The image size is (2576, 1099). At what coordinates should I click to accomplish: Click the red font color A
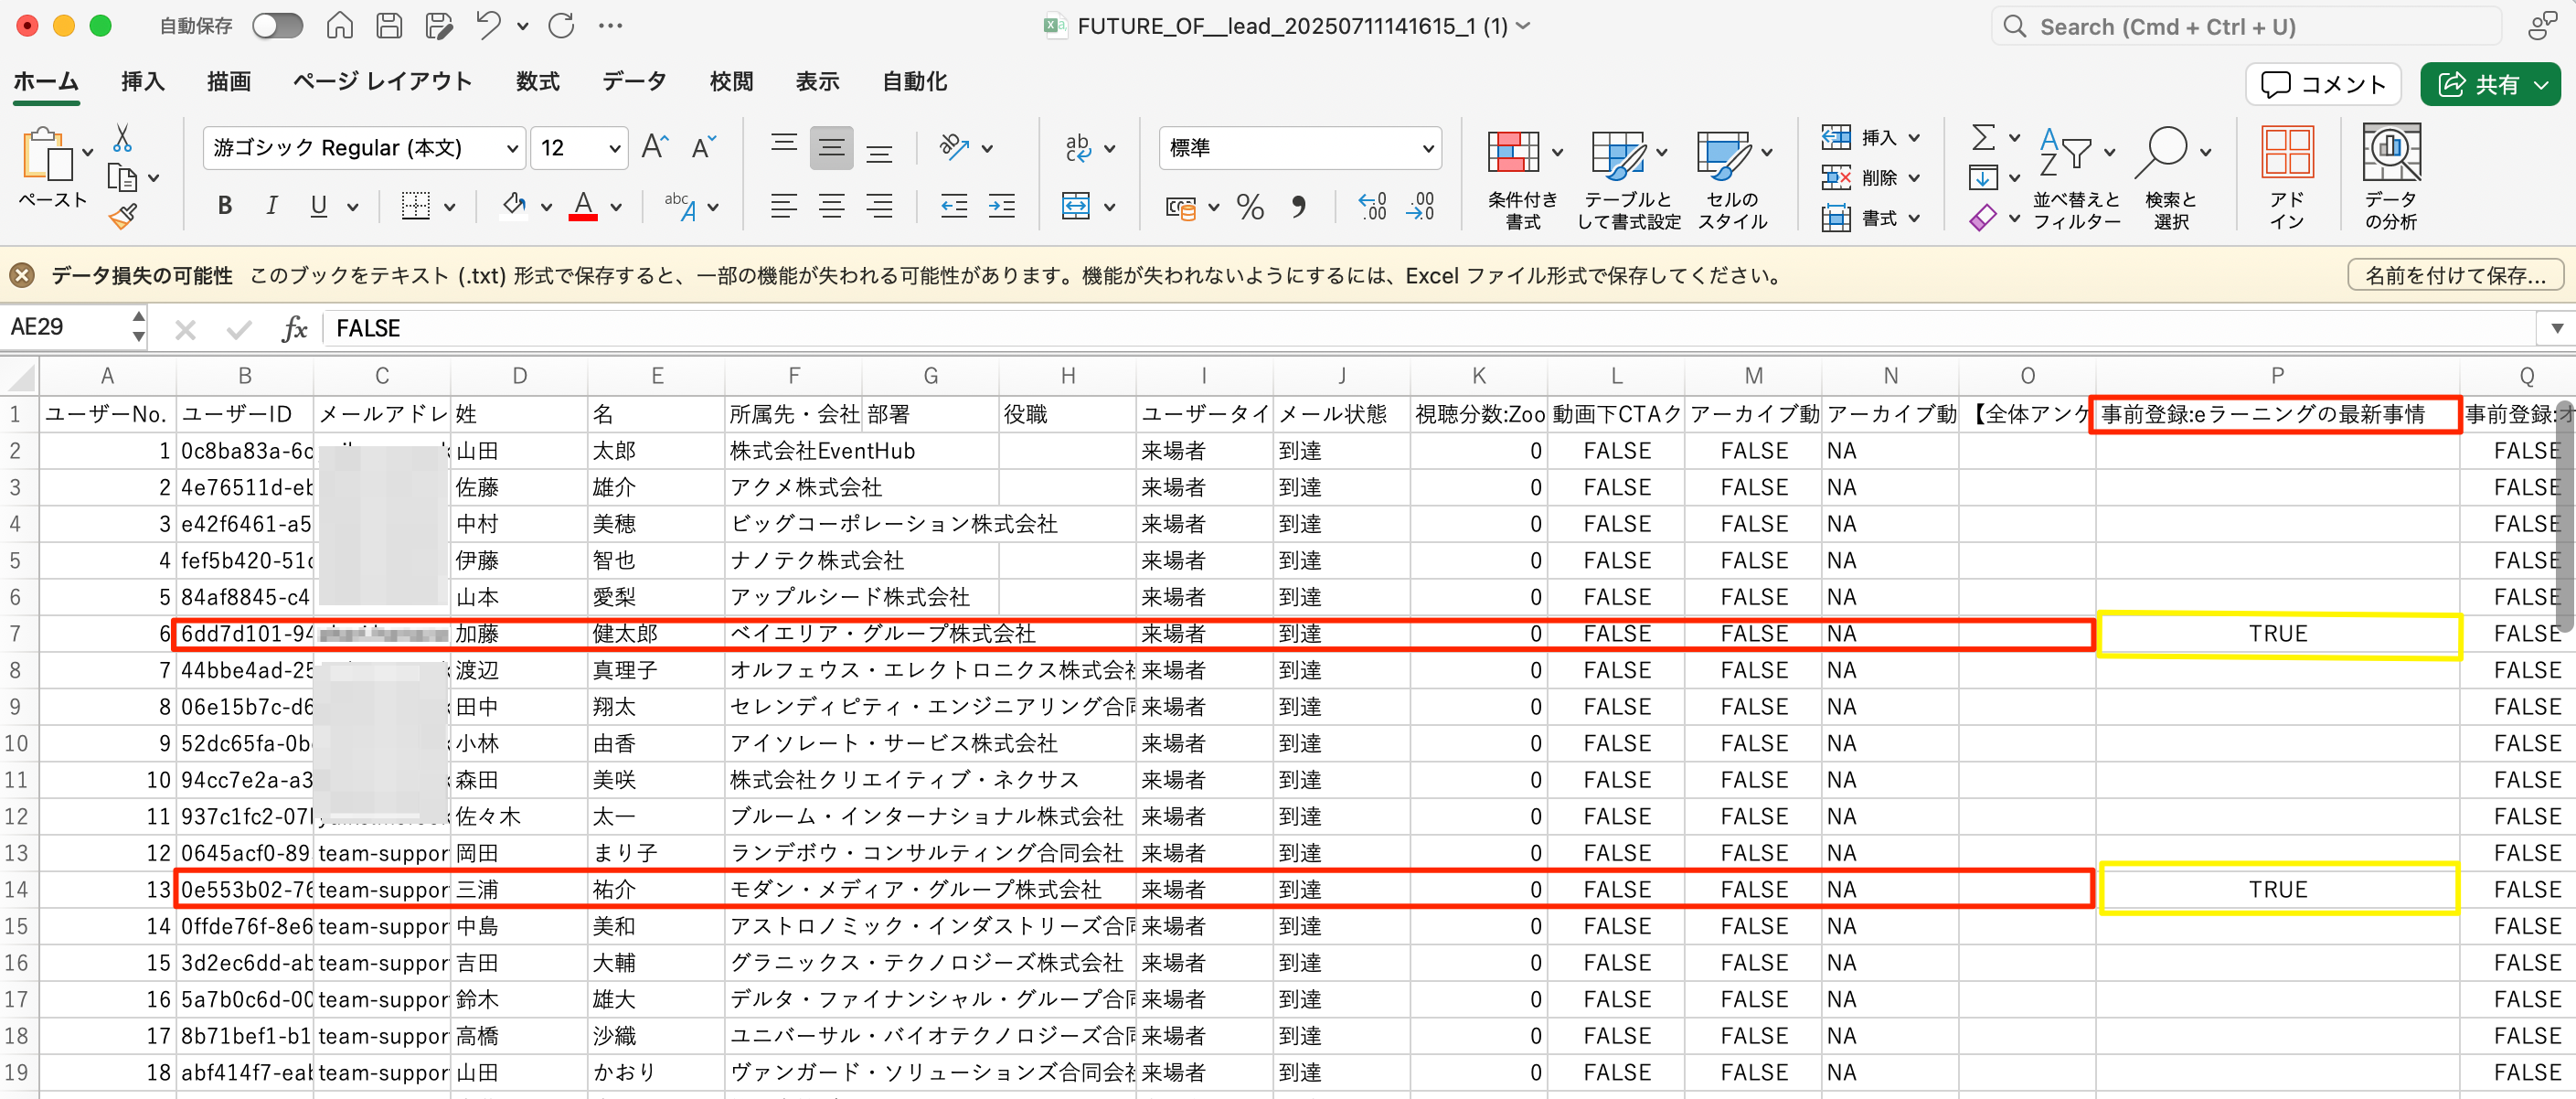click(583, 205)
